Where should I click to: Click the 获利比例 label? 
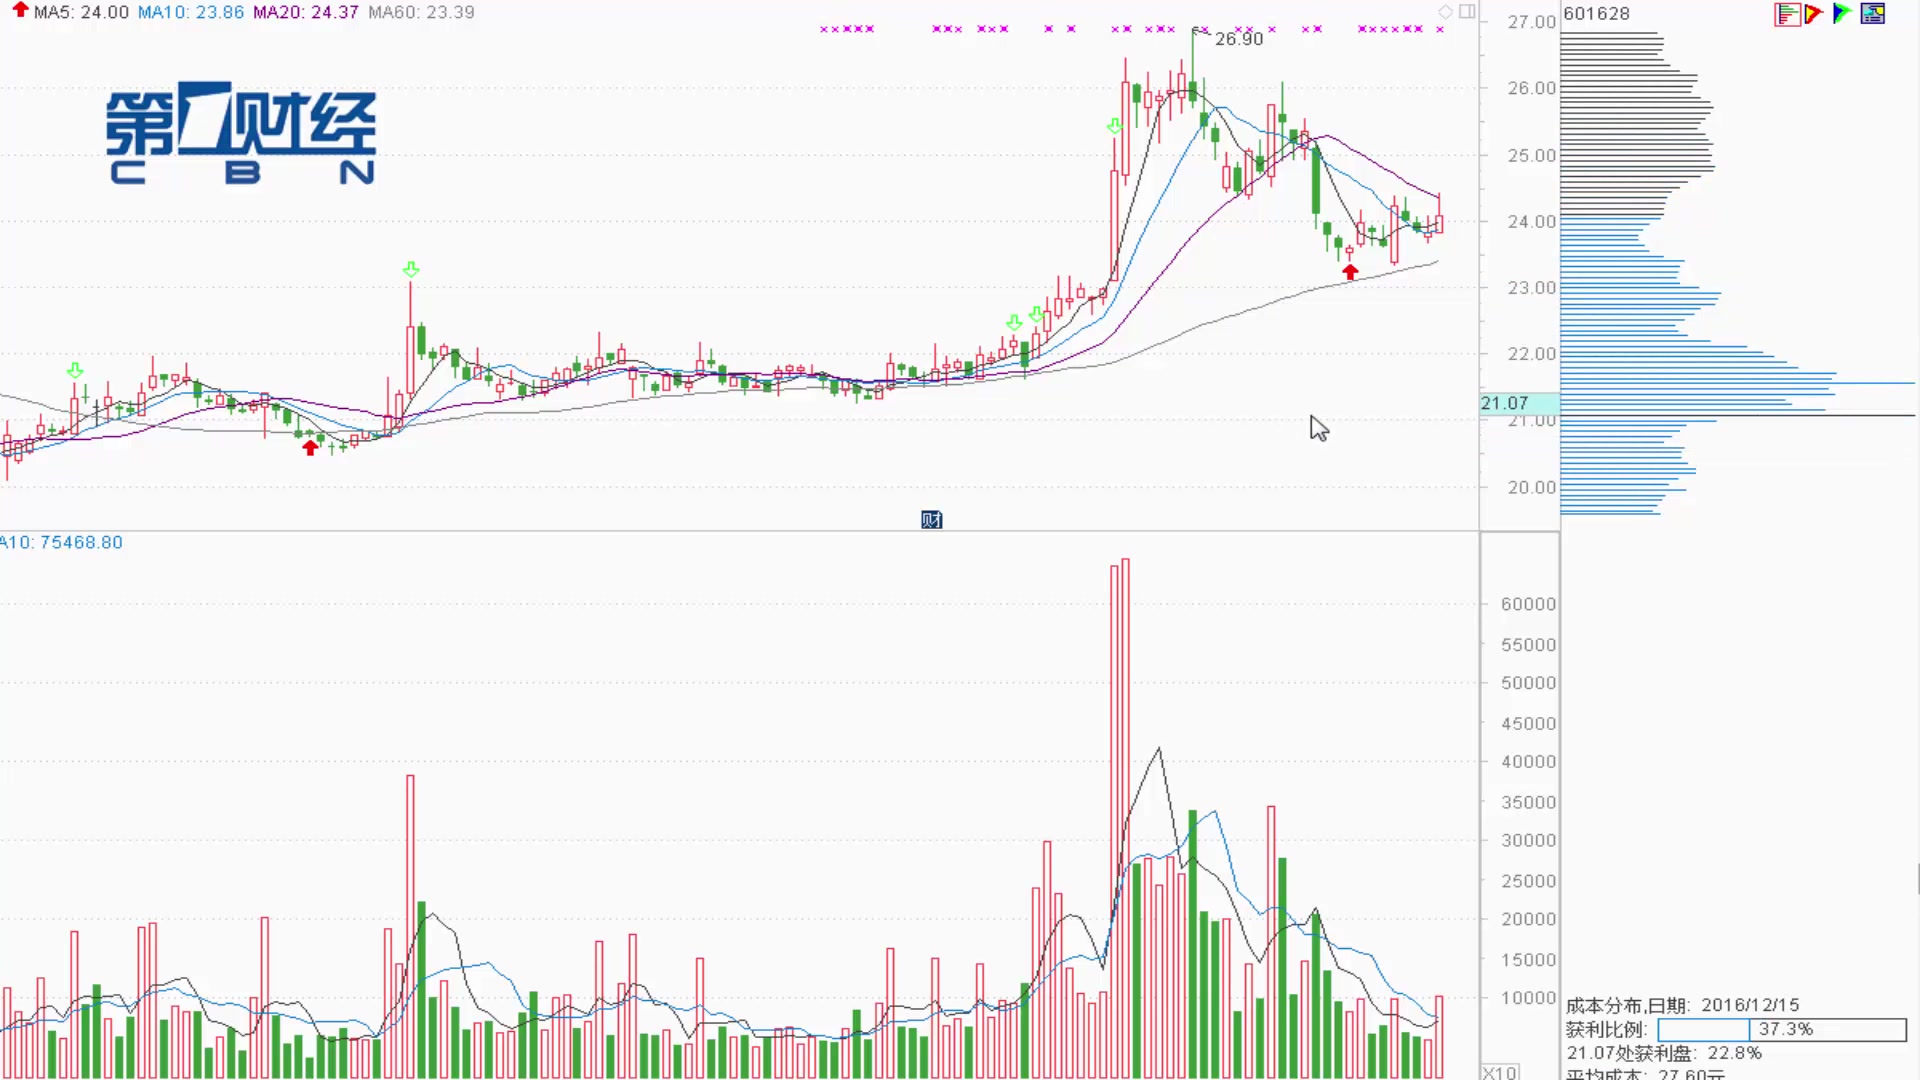pyautogui.click(x=1606, y=1029)
